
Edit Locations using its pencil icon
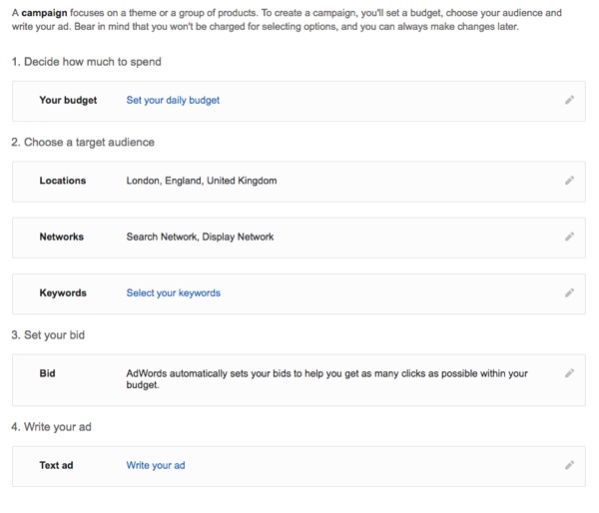(569, 180)
